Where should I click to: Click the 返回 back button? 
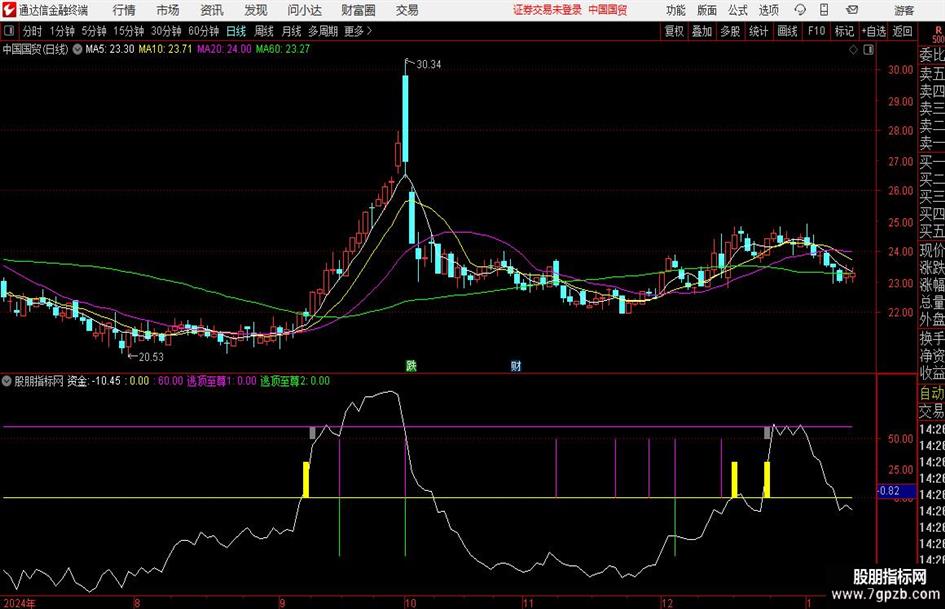902,31
